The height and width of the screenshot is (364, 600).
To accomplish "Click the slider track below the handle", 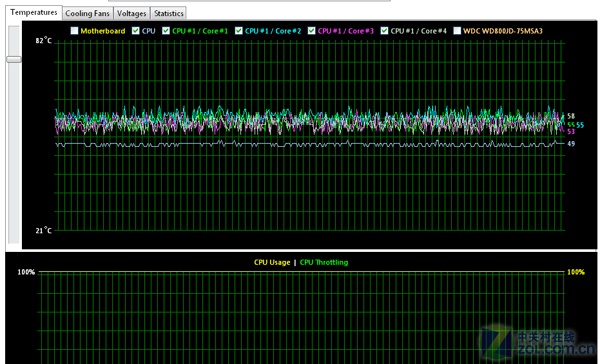I will pos(14,153).
